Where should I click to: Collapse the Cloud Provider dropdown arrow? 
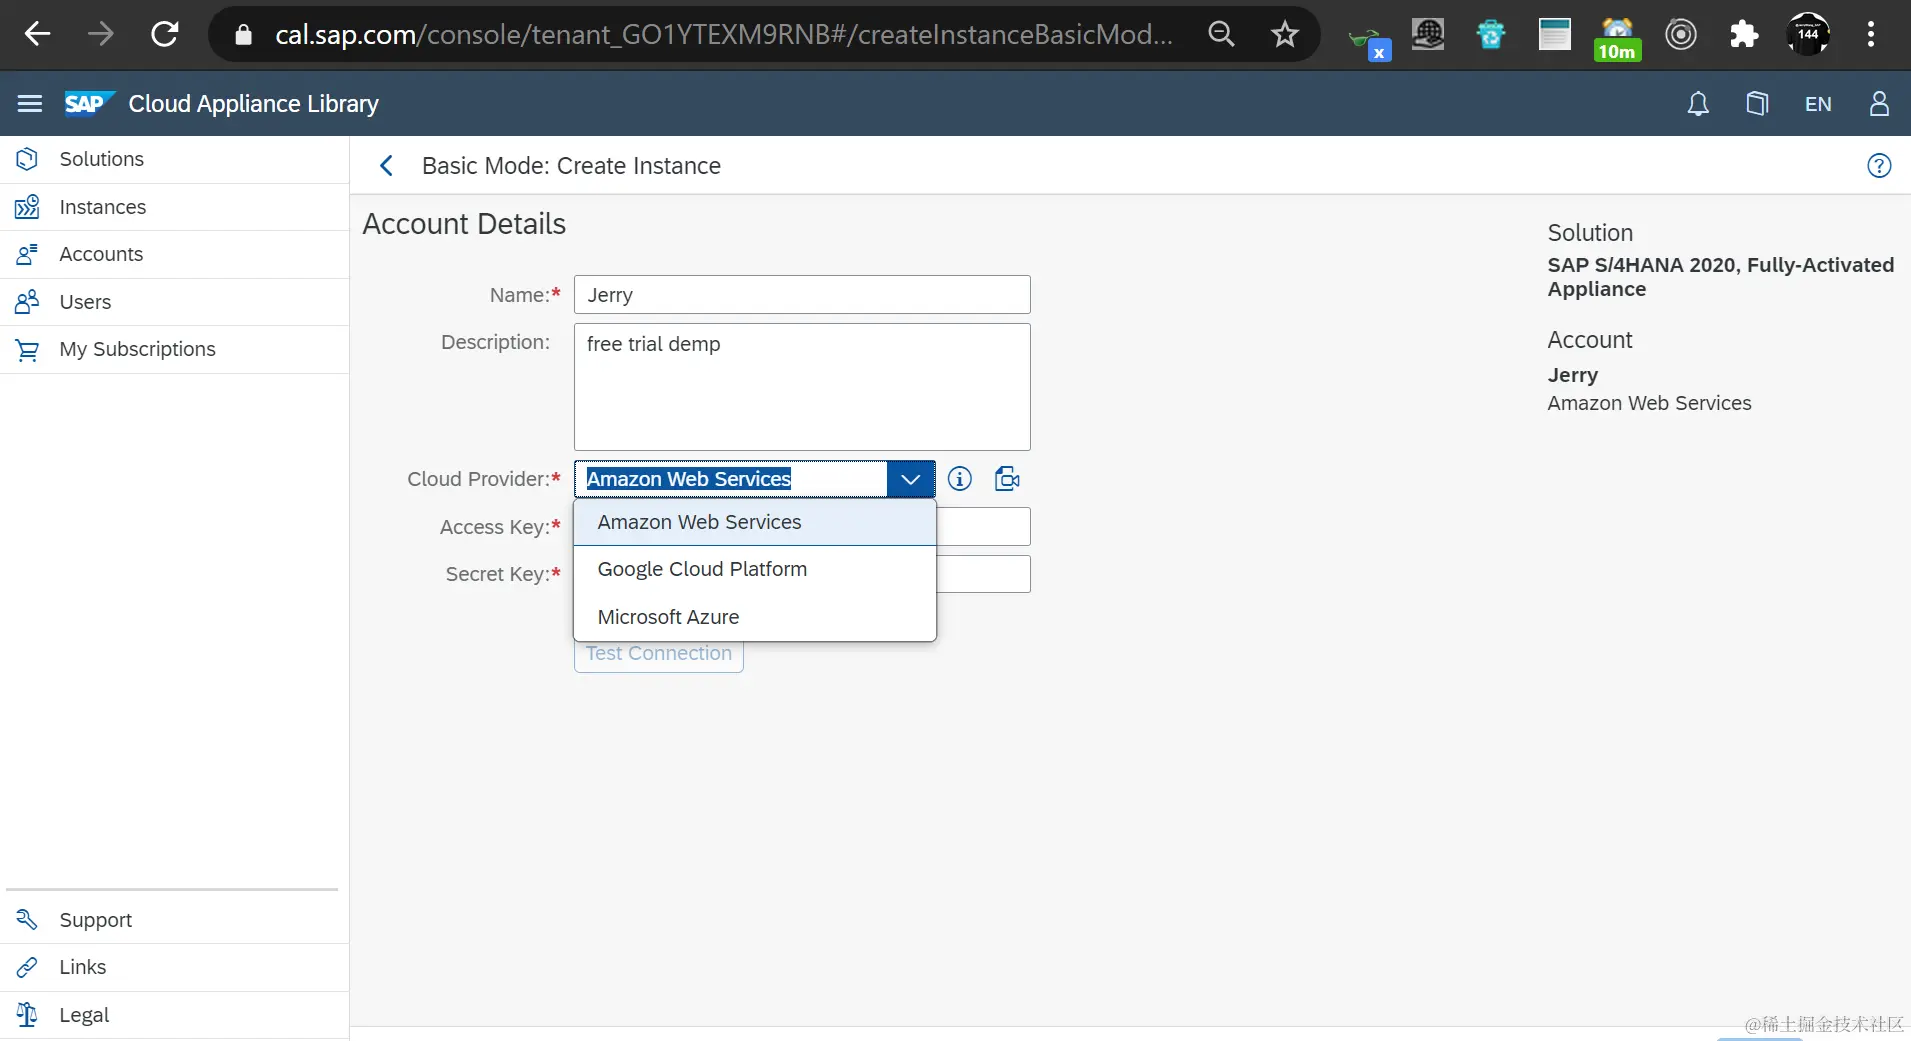(x=910, y=479)
